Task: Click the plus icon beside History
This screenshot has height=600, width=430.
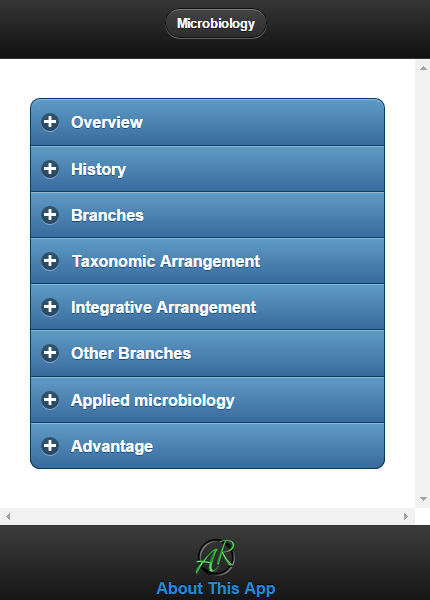Action: tap(50, 169)
